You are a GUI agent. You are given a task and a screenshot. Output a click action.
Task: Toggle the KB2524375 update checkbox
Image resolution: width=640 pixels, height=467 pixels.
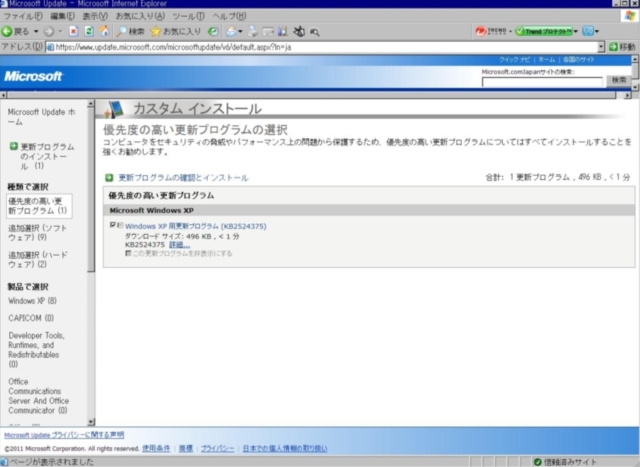click(x=113, y=225)
